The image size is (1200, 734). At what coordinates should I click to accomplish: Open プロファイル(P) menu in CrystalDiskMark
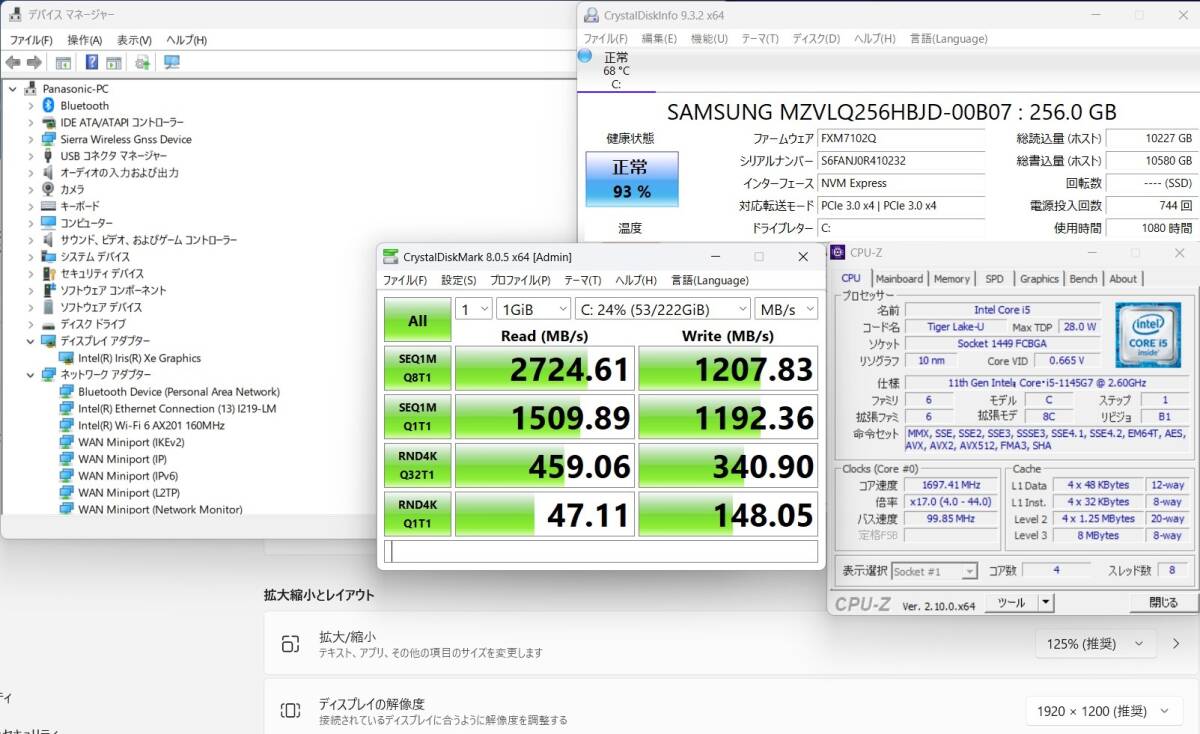(x=520, y=280)
